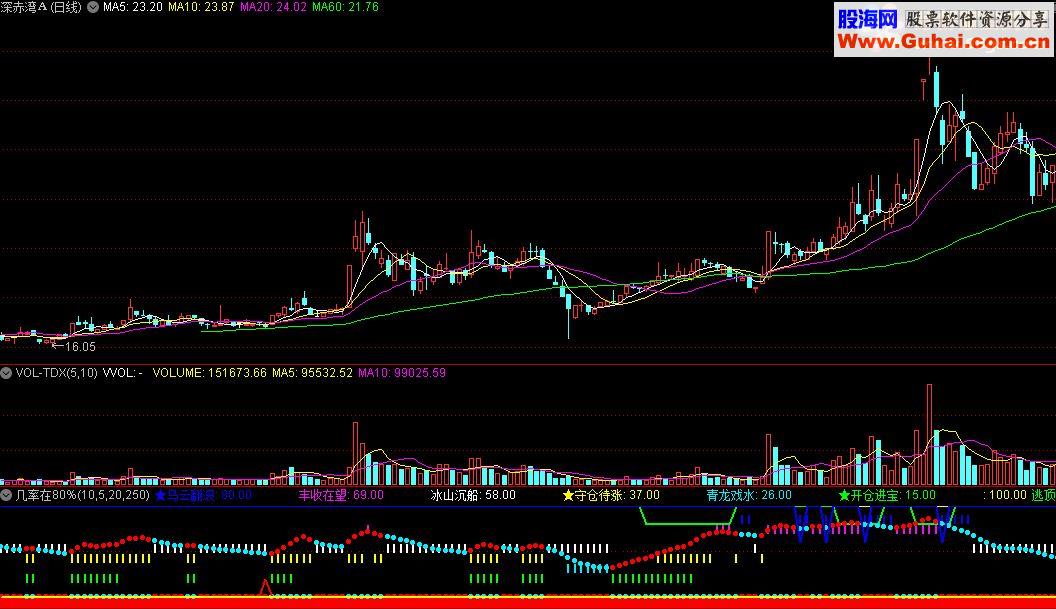Click the 守仓待涨: 37.00 label

pos(612,495)
